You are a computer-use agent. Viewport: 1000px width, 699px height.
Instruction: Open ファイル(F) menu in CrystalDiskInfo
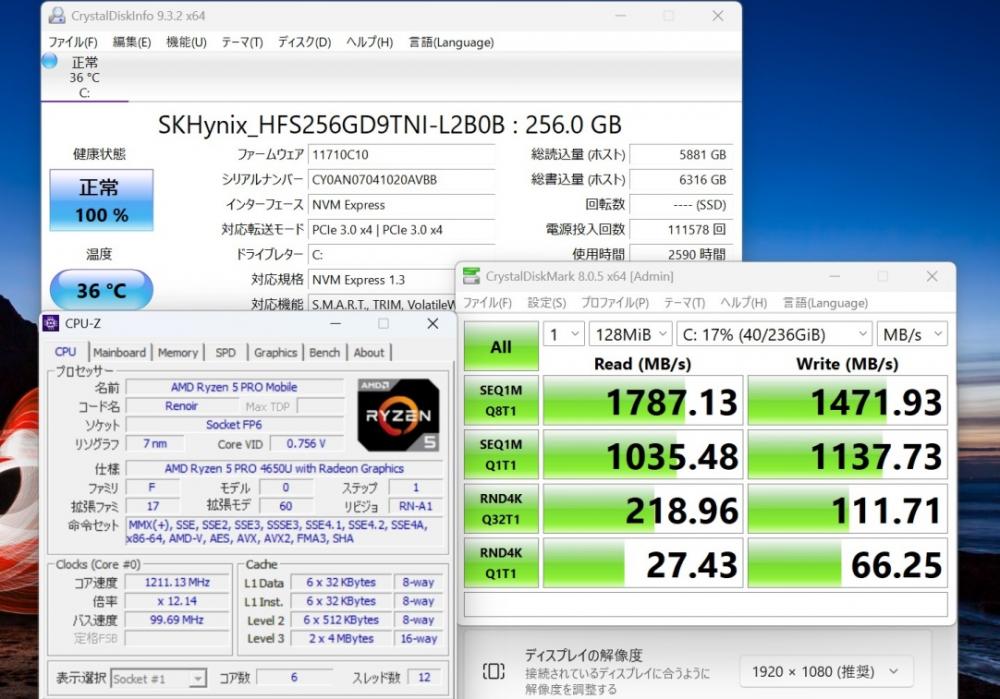tap(73, 42)
